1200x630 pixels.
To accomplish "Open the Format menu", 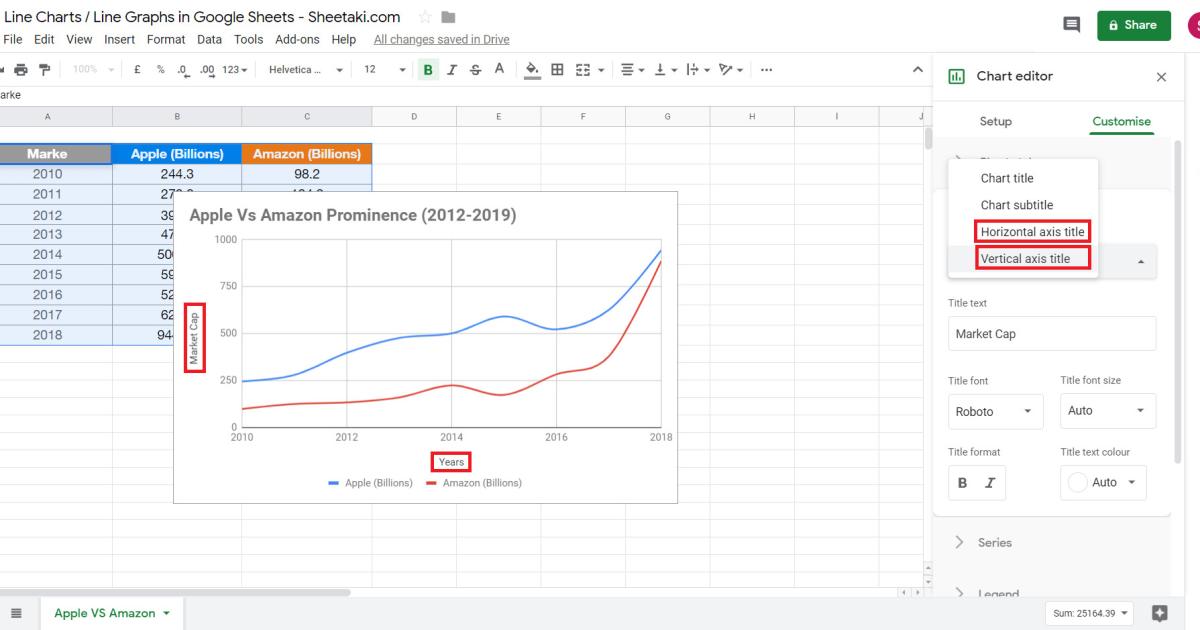I will pos(166,39).
